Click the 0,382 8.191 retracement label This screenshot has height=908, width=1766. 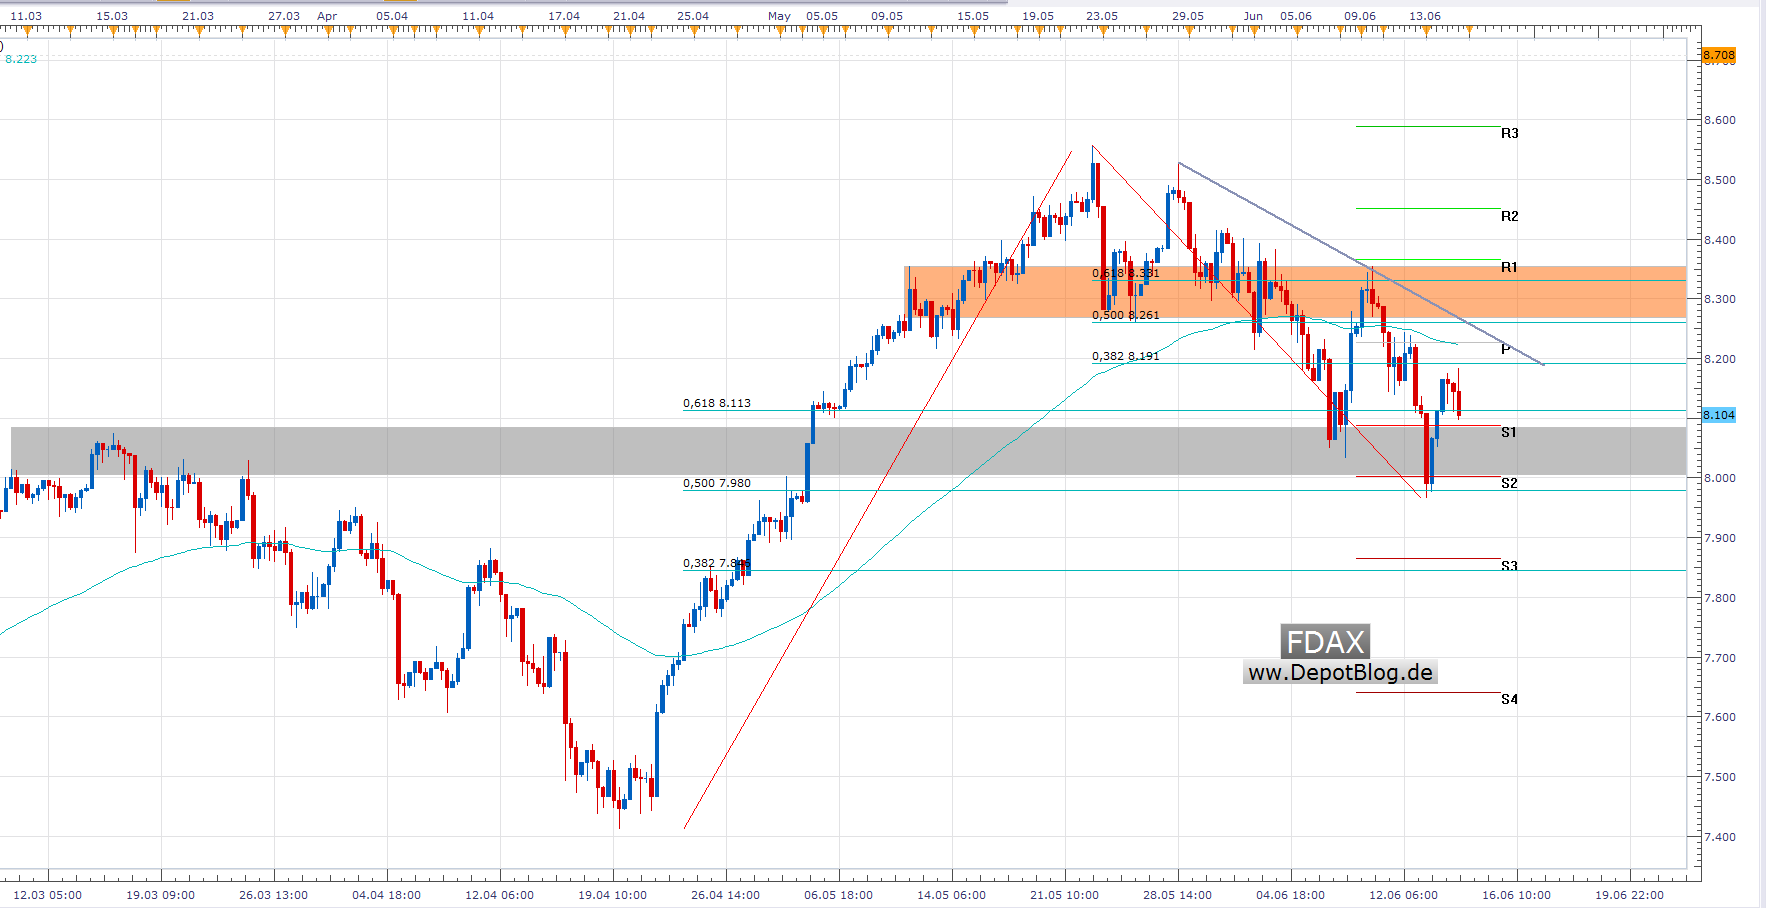pos(1125,356)
